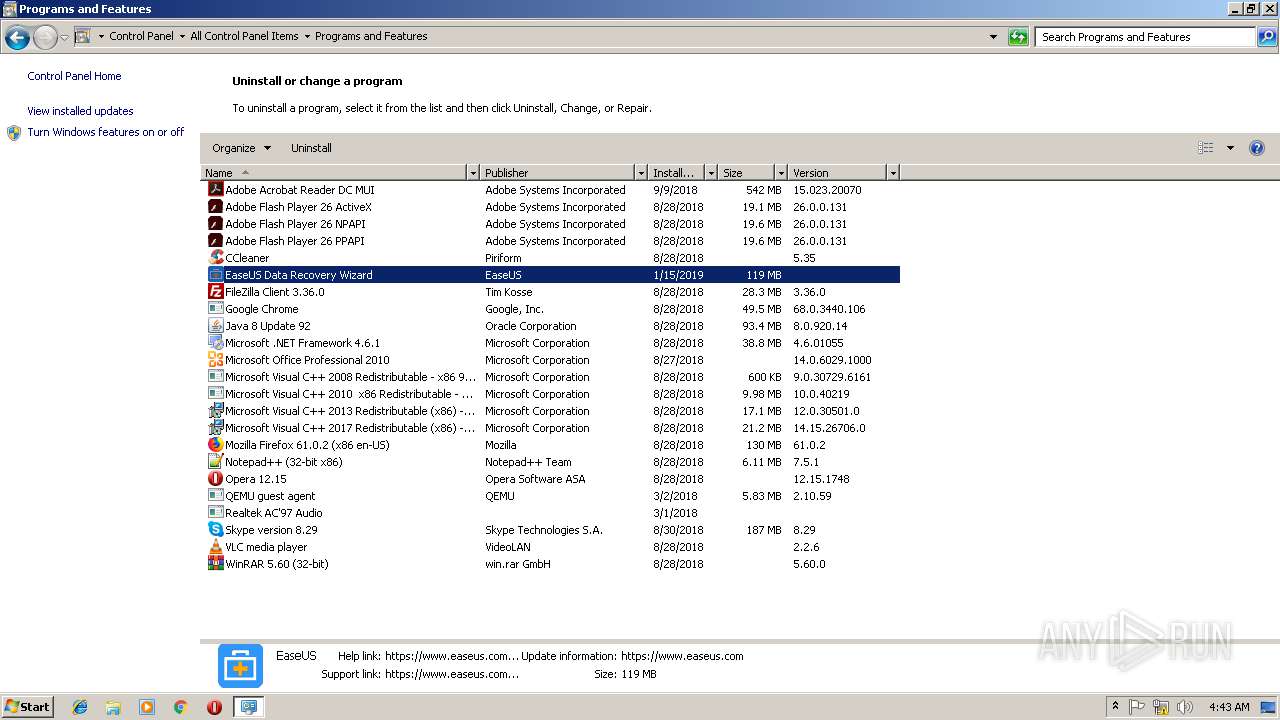
Task: Expand the view options dropdown arrow
Action: click(1230, 148)
